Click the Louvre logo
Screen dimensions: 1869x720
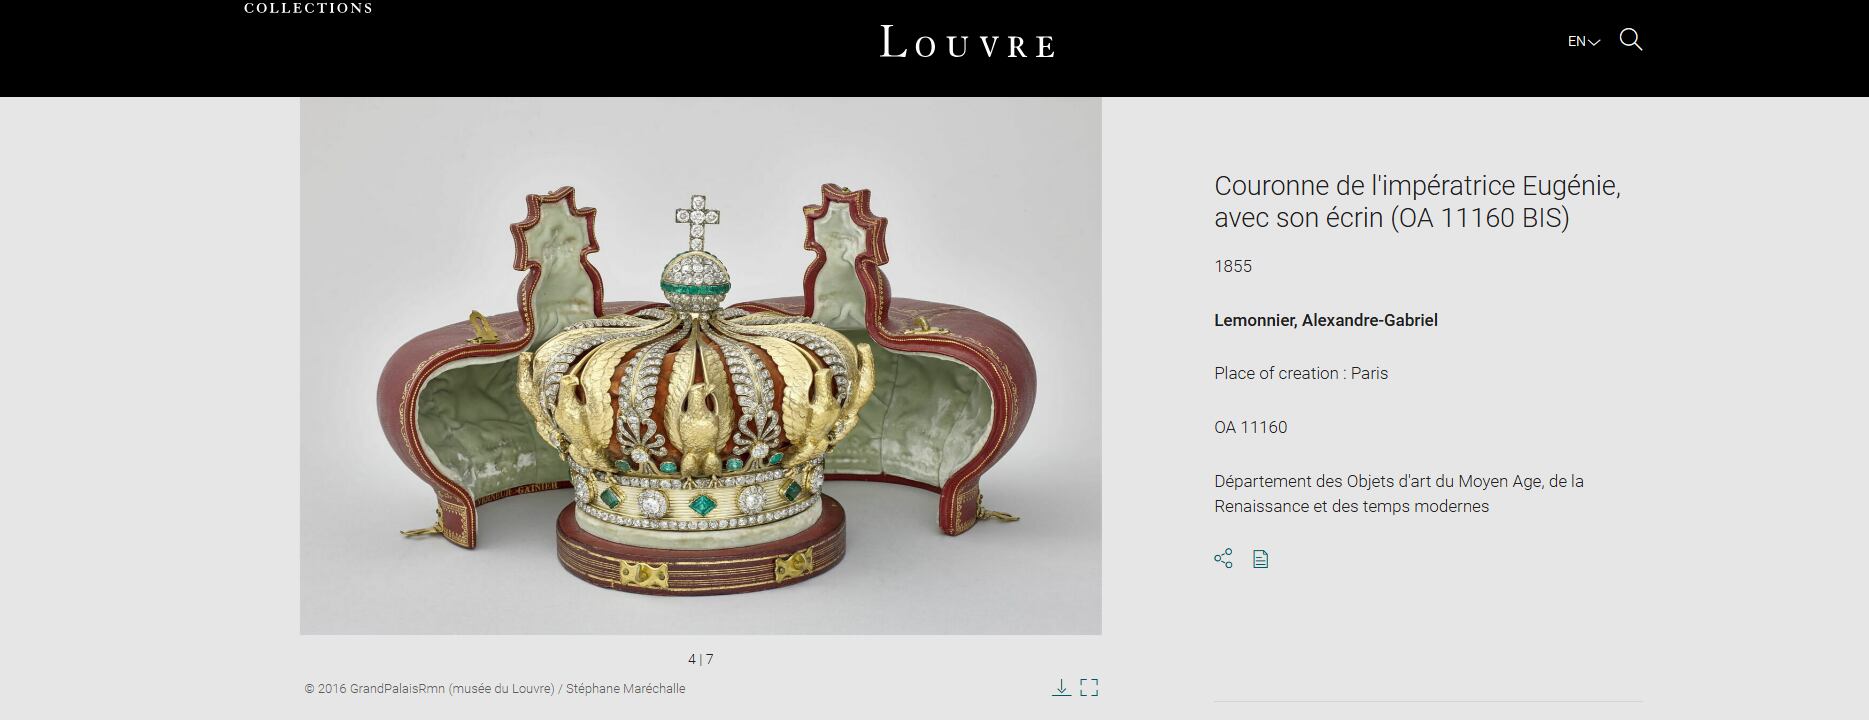pyautogui.click(x=967, y=42)
